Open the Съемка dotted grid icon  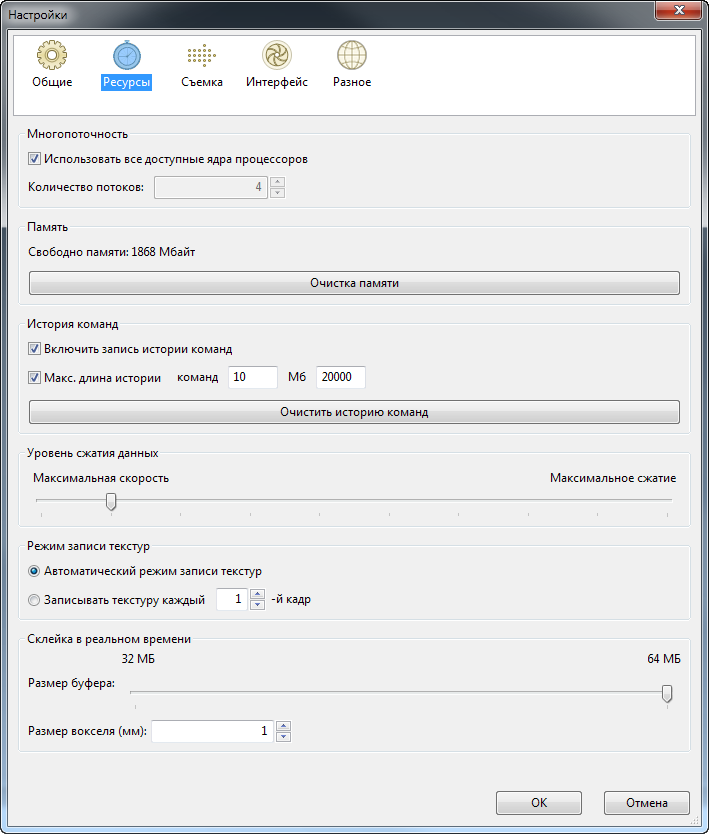[x=202, y=55]
